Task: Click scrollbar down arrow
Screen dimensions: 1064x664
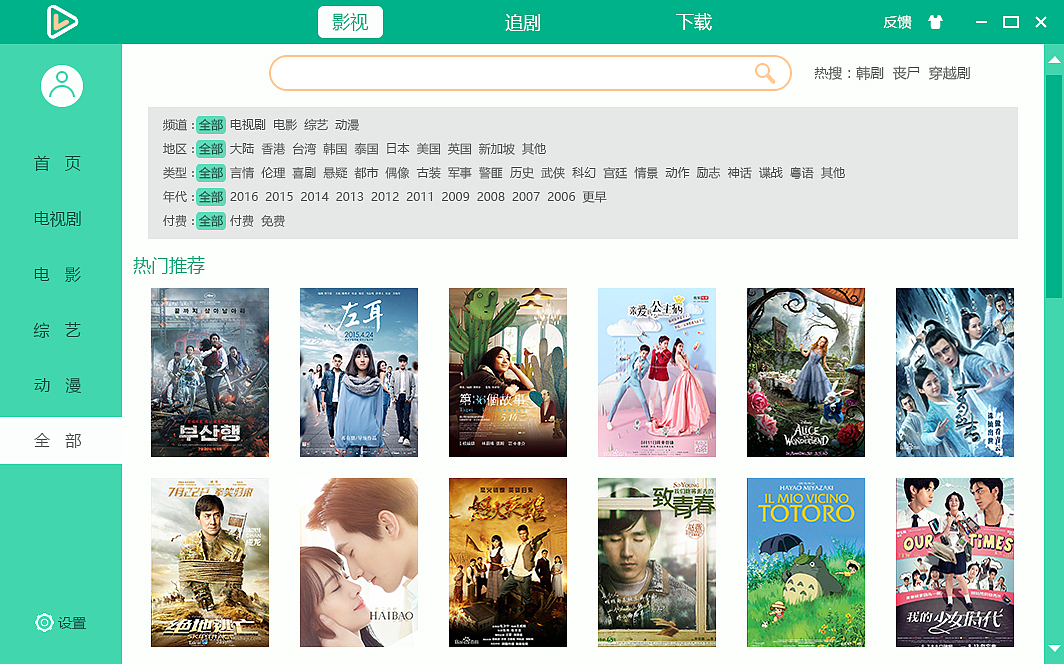Action: pos(1054,648)
